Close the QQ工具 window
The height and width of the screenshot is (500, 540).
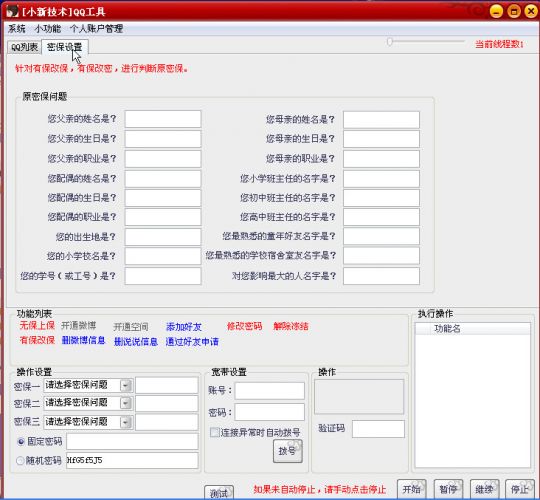(x=531, y=11)
